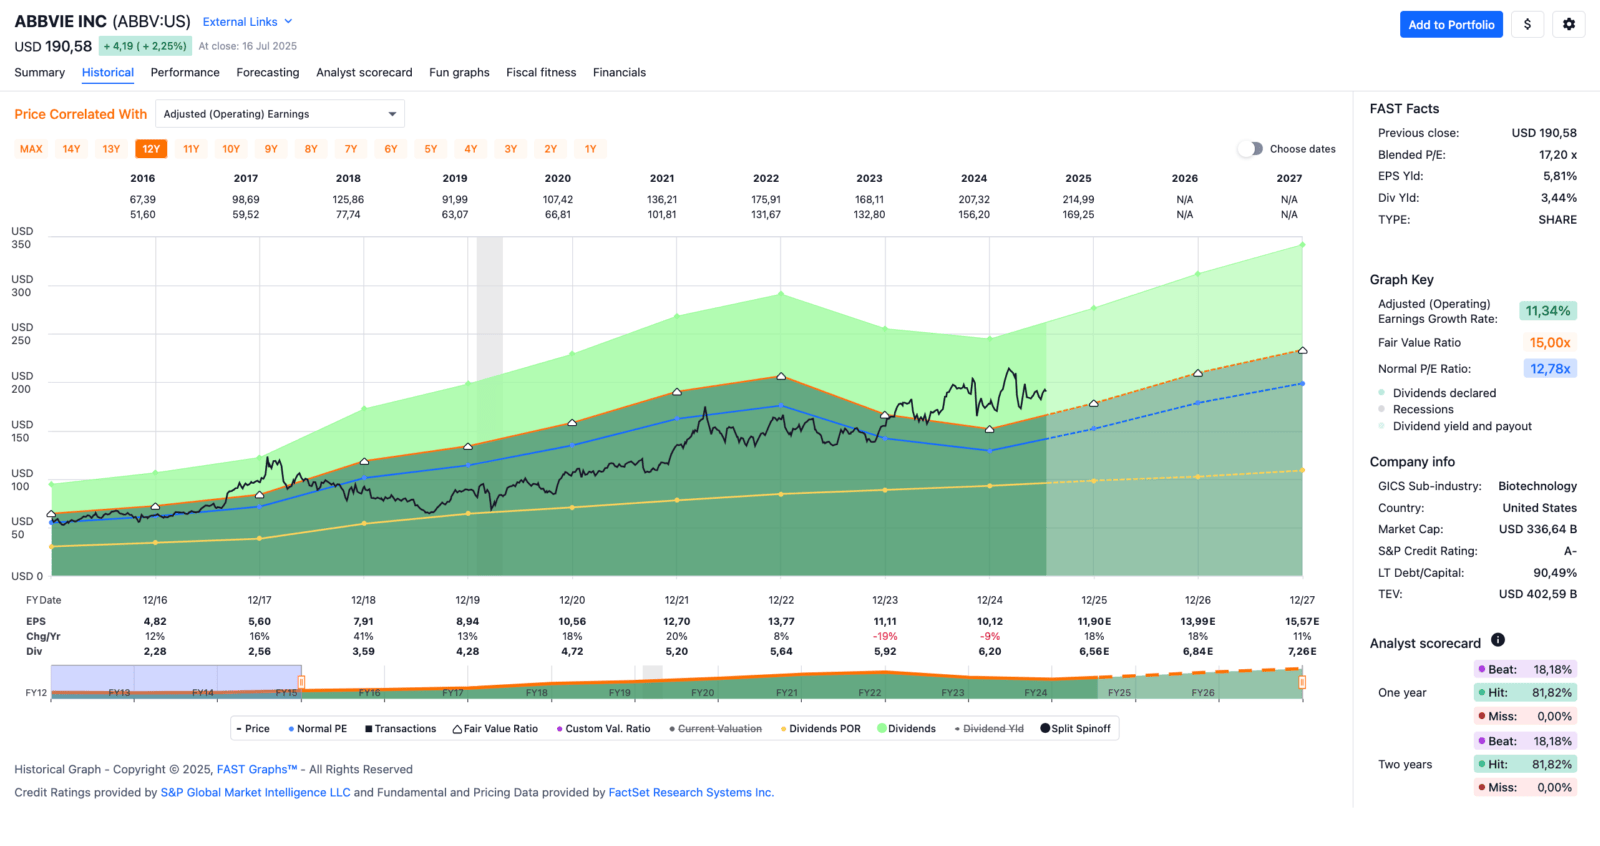The width and height of the screenshot is (1600, 846).
Task: Click right handle of timeline range slider
Action: click(x=1302, y=682)
